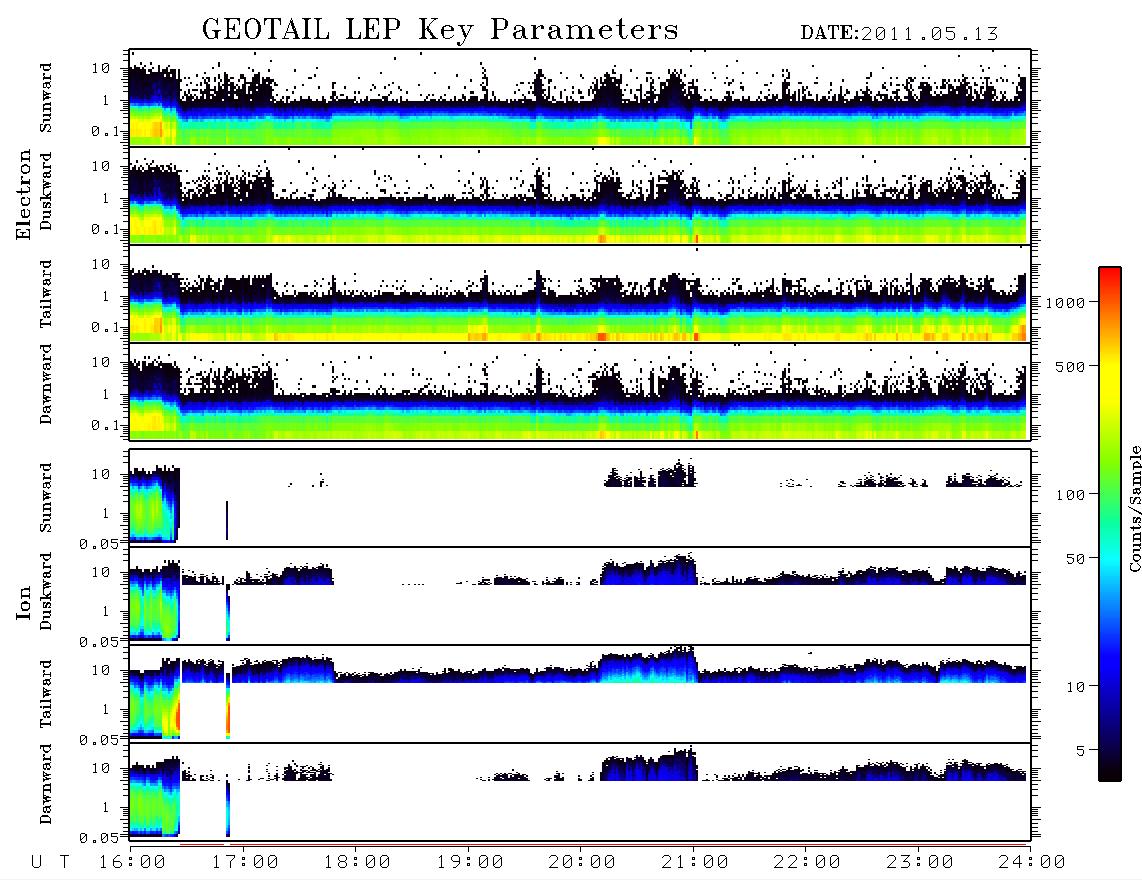Click the '0.05' tick of Ion Sunward panel
Screen dimensions: 1142x880
(x=99, y=543)
